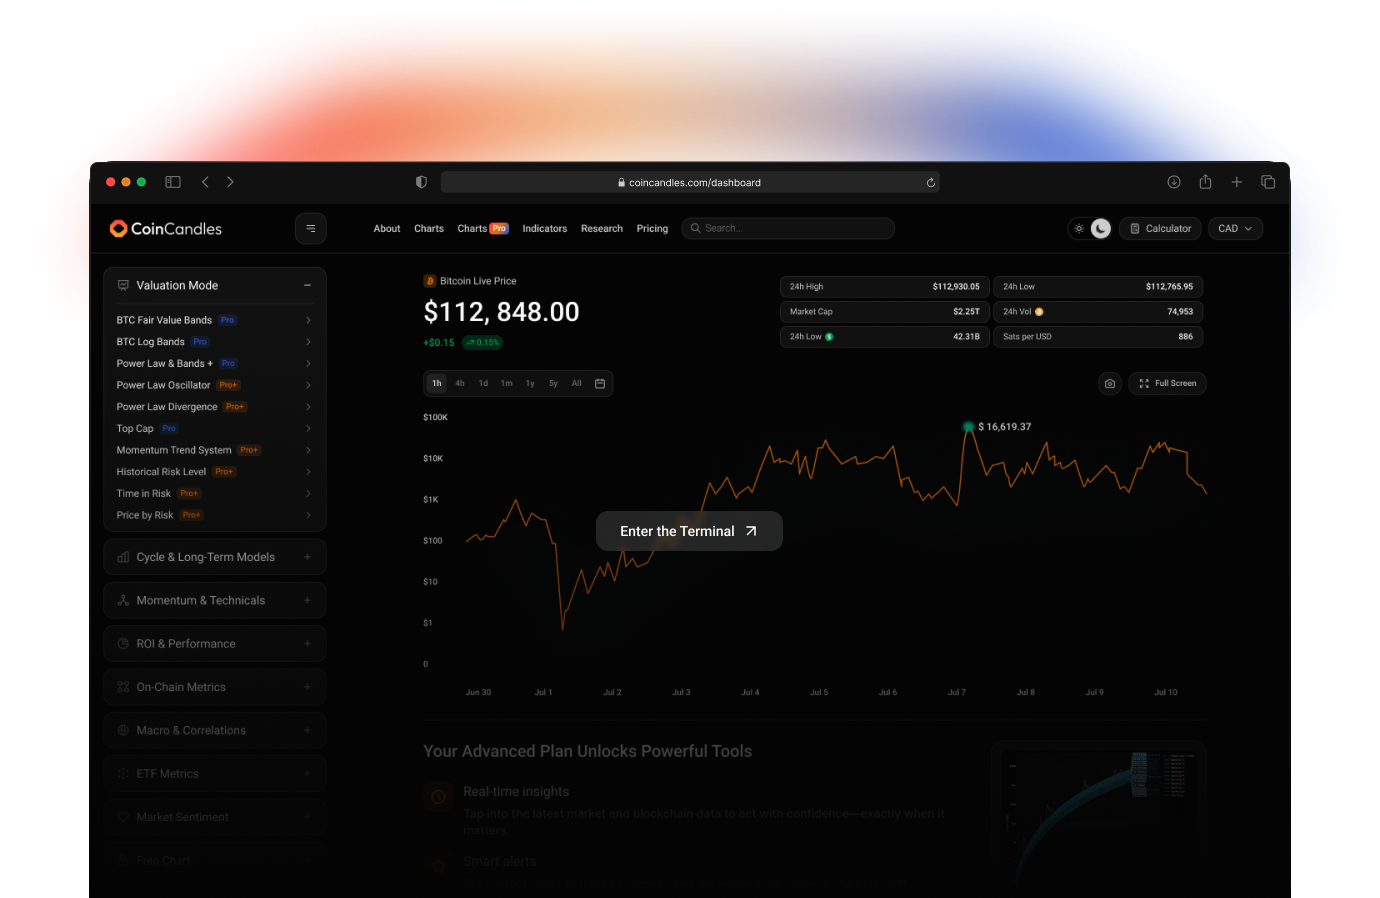Collapse the Valuation Mode section
1380x898 pixels.
point(307,286)
